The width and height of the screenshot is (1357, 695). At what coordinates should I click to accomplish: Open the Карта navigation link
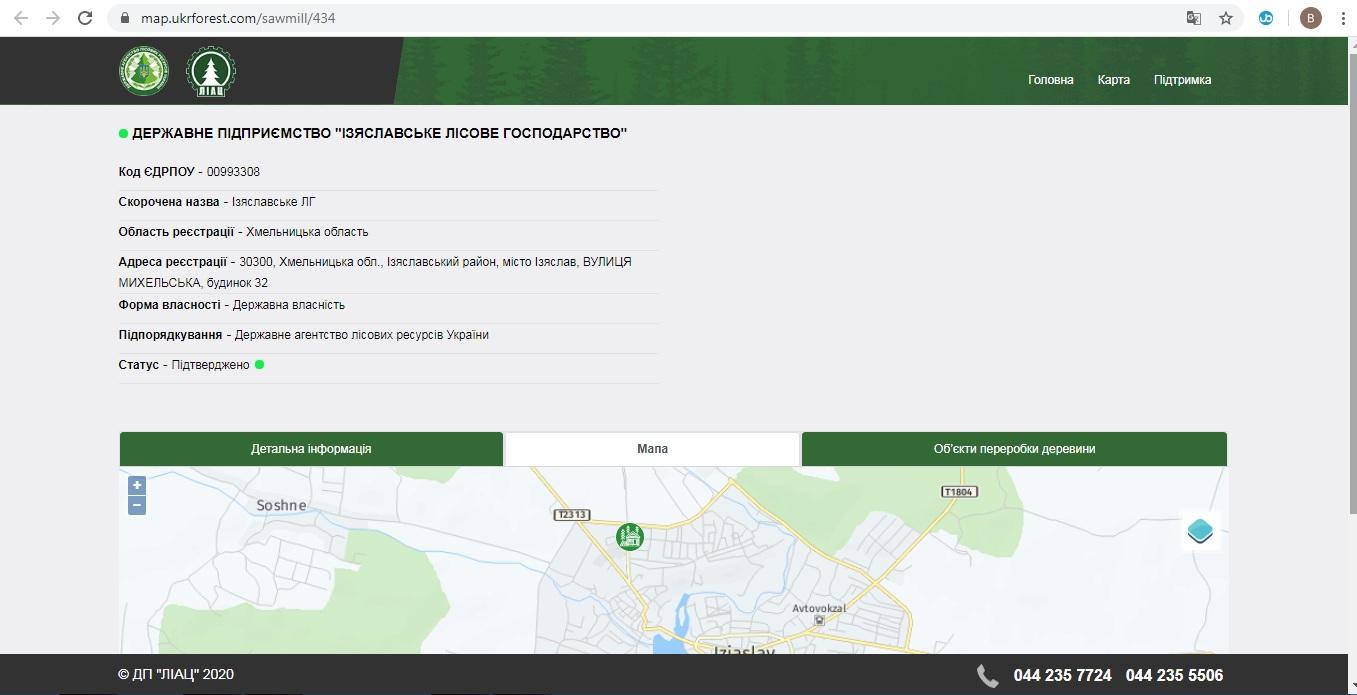point(1113,80)
